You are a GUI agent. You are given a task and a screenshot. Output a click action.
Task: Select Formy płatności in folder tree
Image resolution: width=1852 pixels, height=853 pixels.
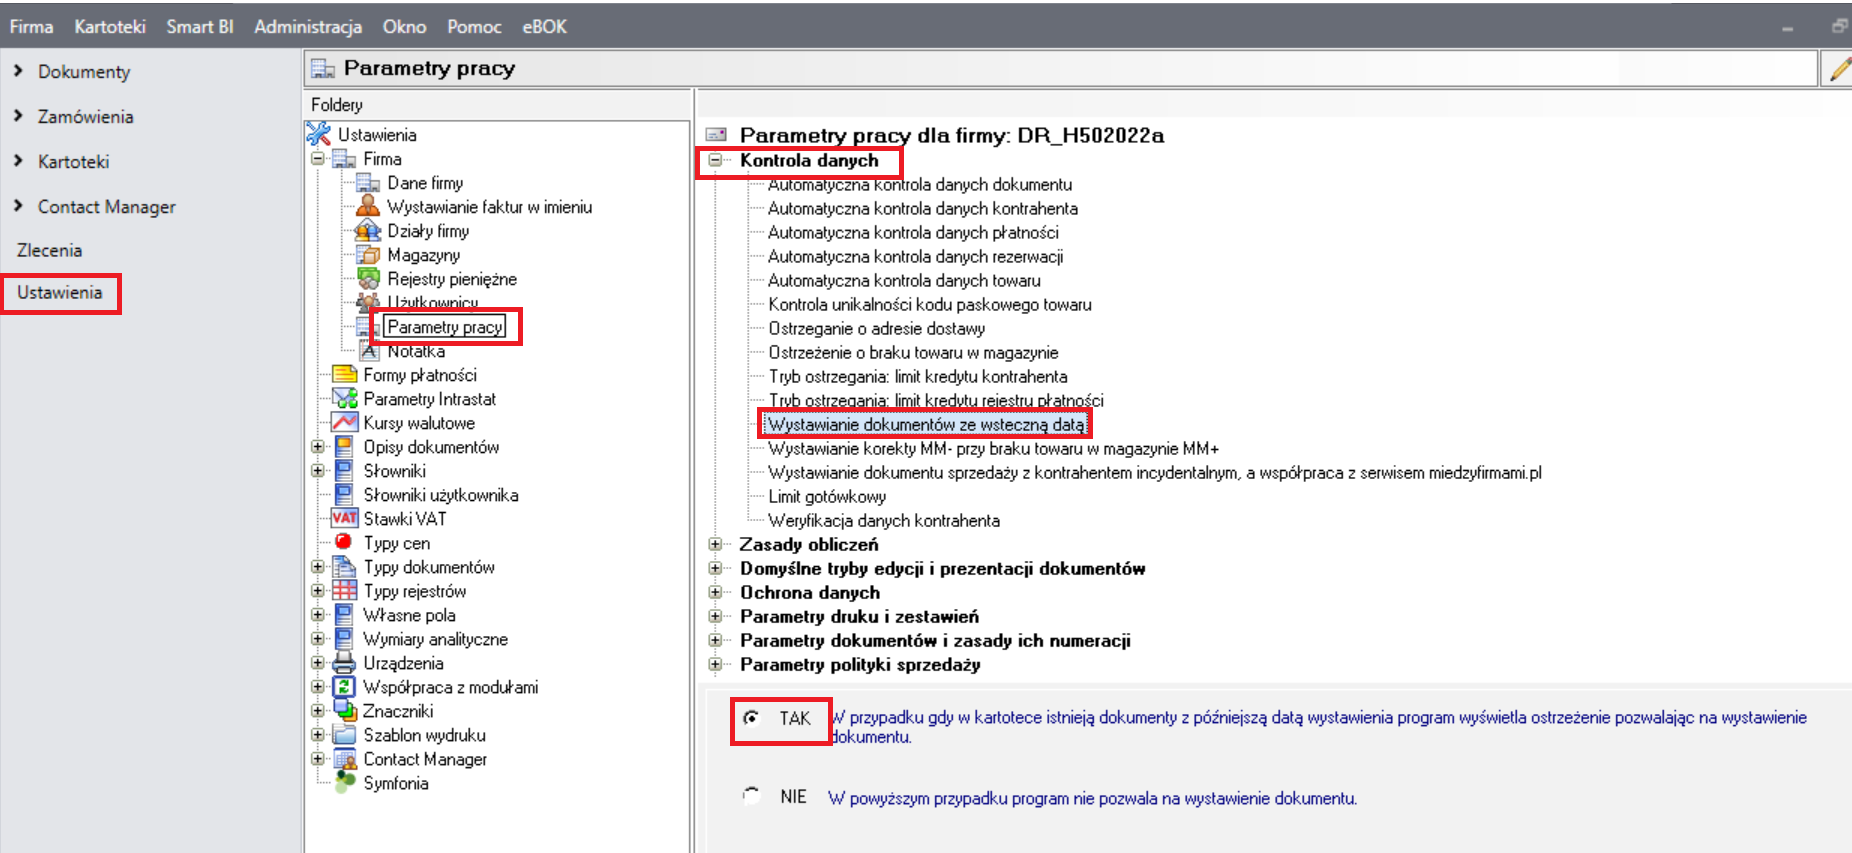(419, 375)
